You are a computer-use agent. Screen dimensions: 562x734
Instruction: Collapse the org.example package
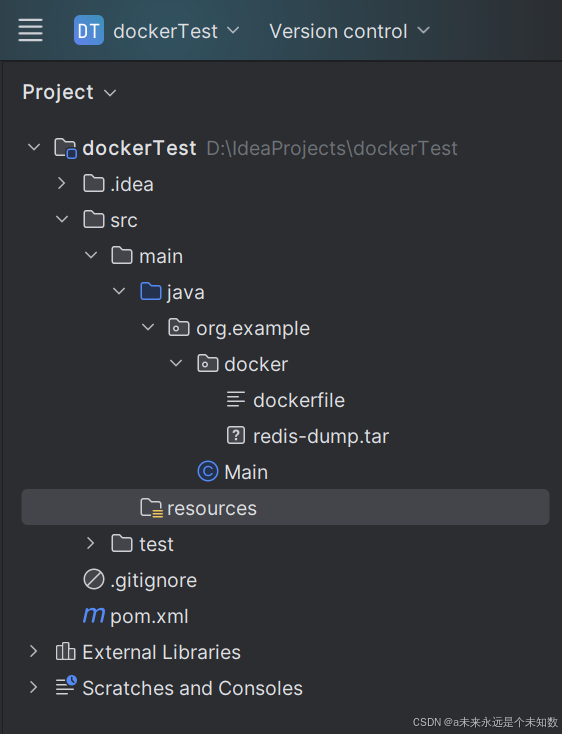click(x=148, y=327)
